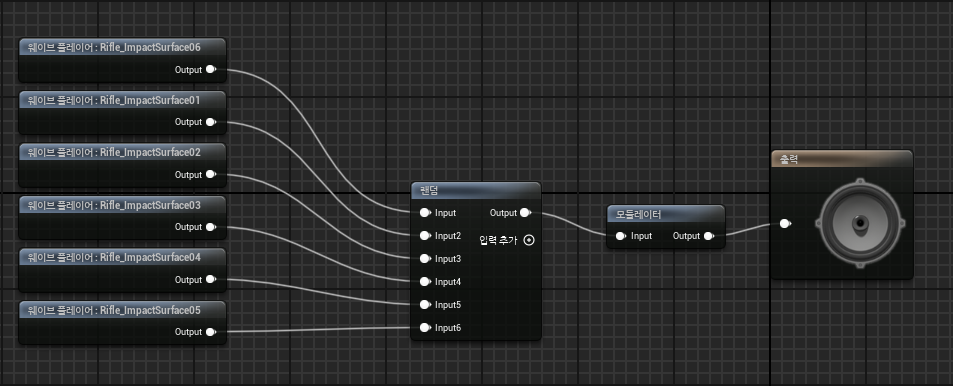
Task: Click the Output pin on the 모듈레이터 node
Action: coord(709,236)
